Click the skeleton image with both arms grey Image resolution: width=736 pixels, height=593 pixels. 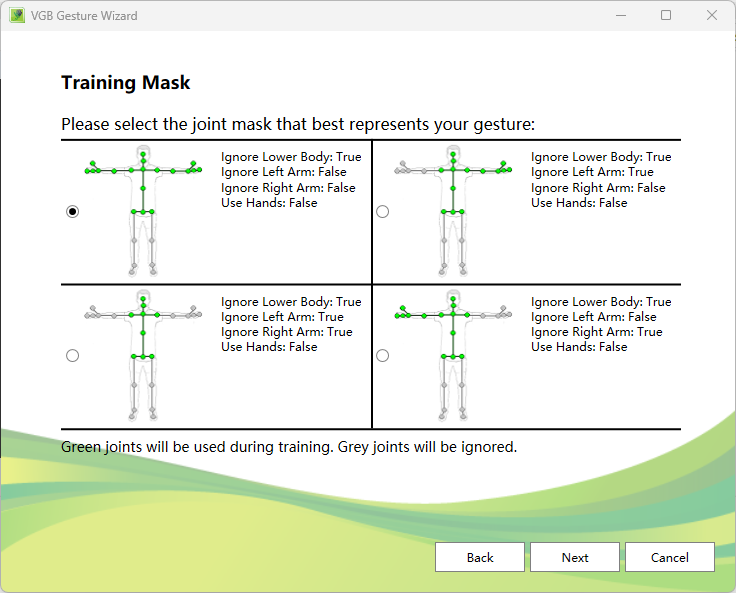143,355
